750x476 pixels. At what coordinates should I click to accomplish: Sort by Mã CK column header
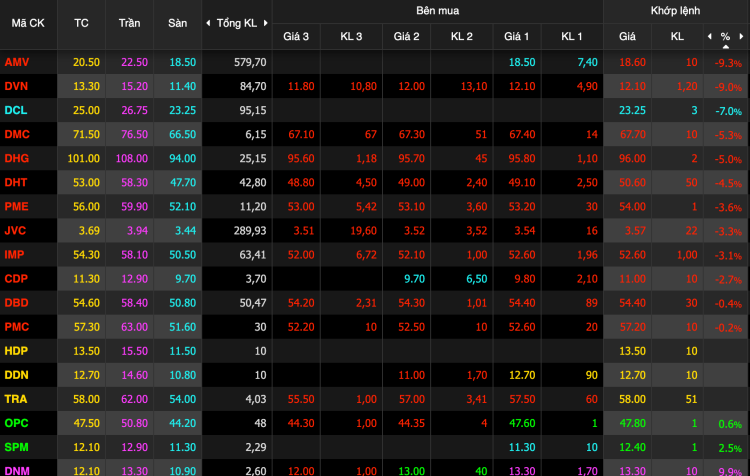pyautogui.click(x=28, y=23)
